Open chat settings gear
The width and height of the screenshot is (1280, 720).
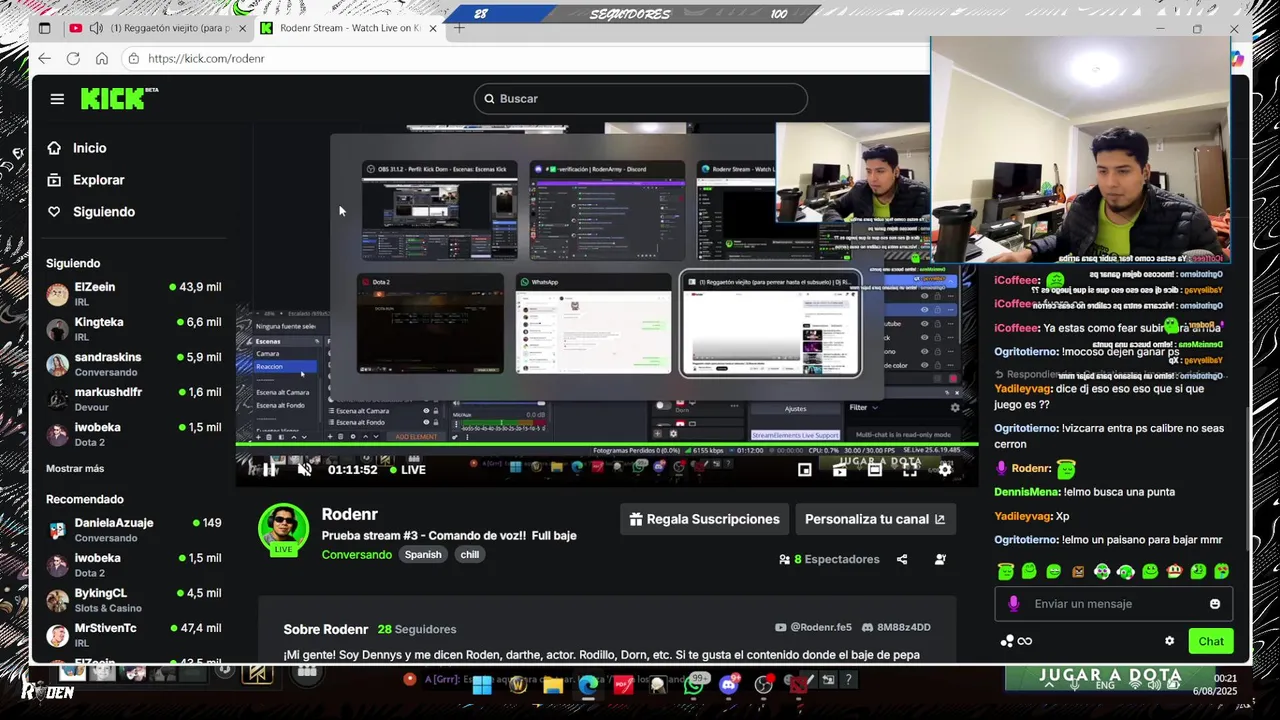pos(1169,641)
